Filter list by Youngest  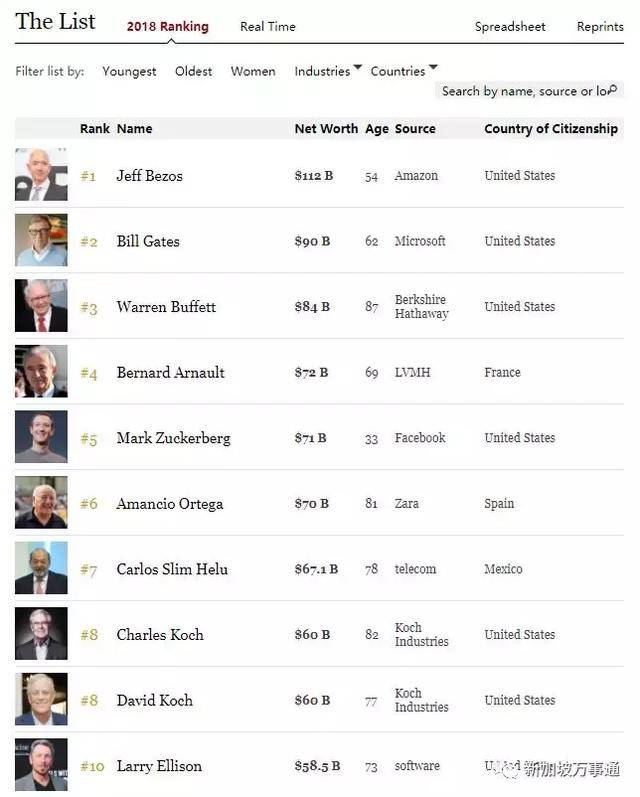129,71
